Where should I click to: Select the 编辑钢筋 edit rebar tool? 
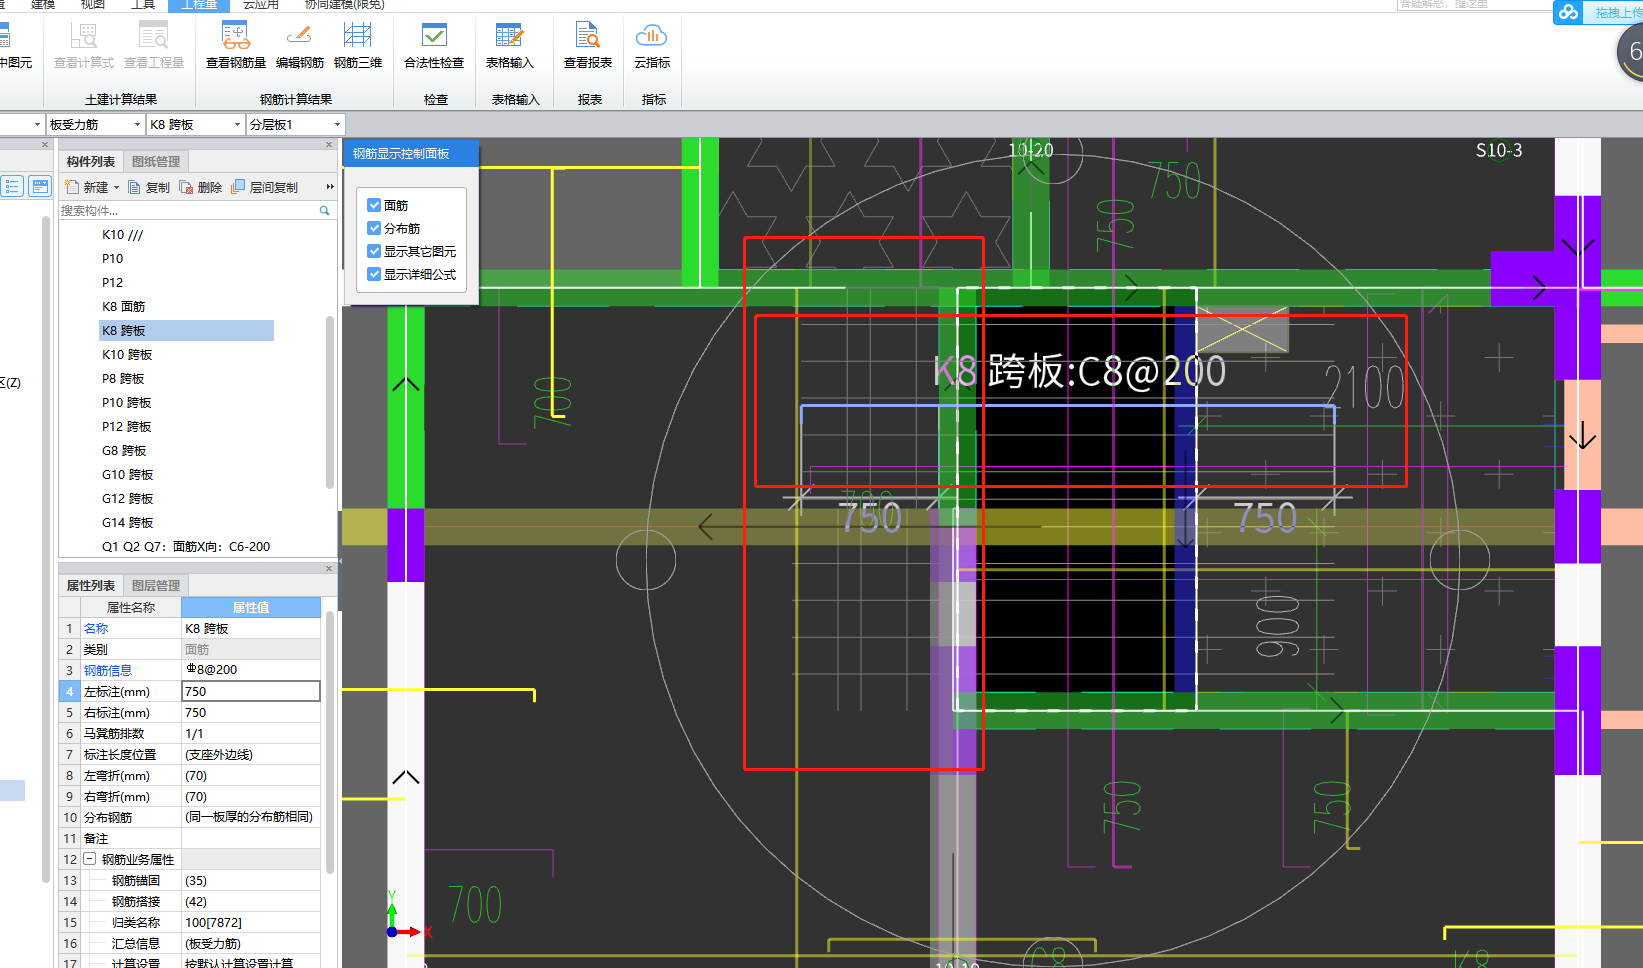coord(299,46)
